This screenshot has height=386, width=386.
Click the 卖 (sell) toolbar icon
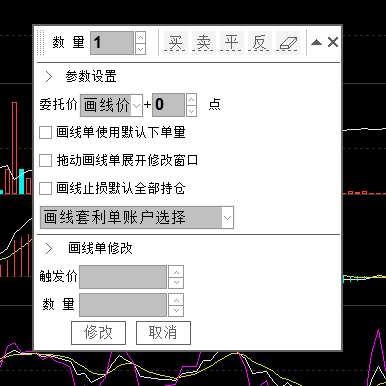pos(204,43)
